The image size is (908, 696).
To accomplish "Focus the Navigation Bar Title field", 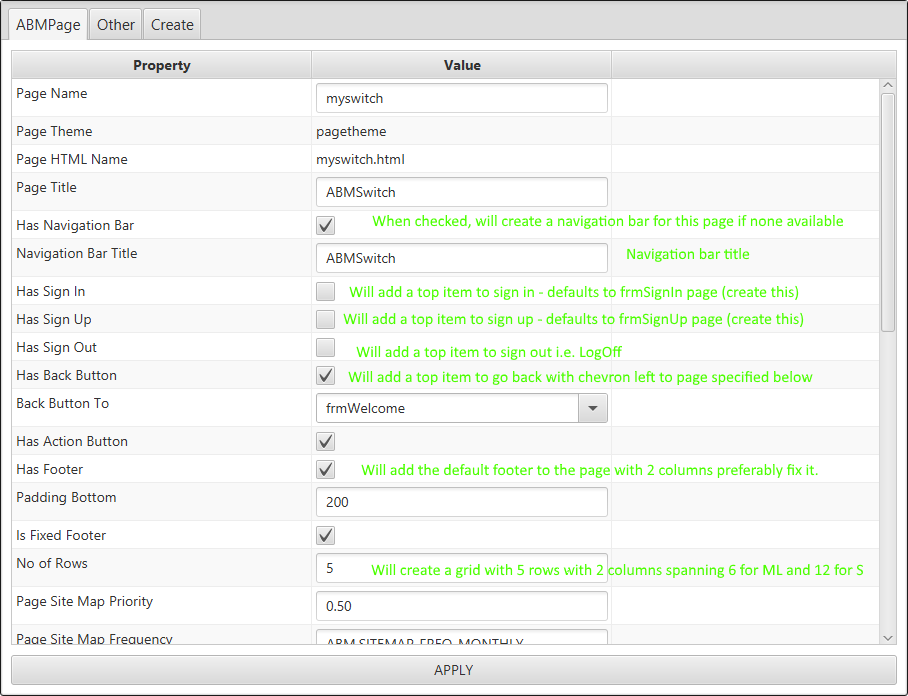I will (x=461, y=258).
